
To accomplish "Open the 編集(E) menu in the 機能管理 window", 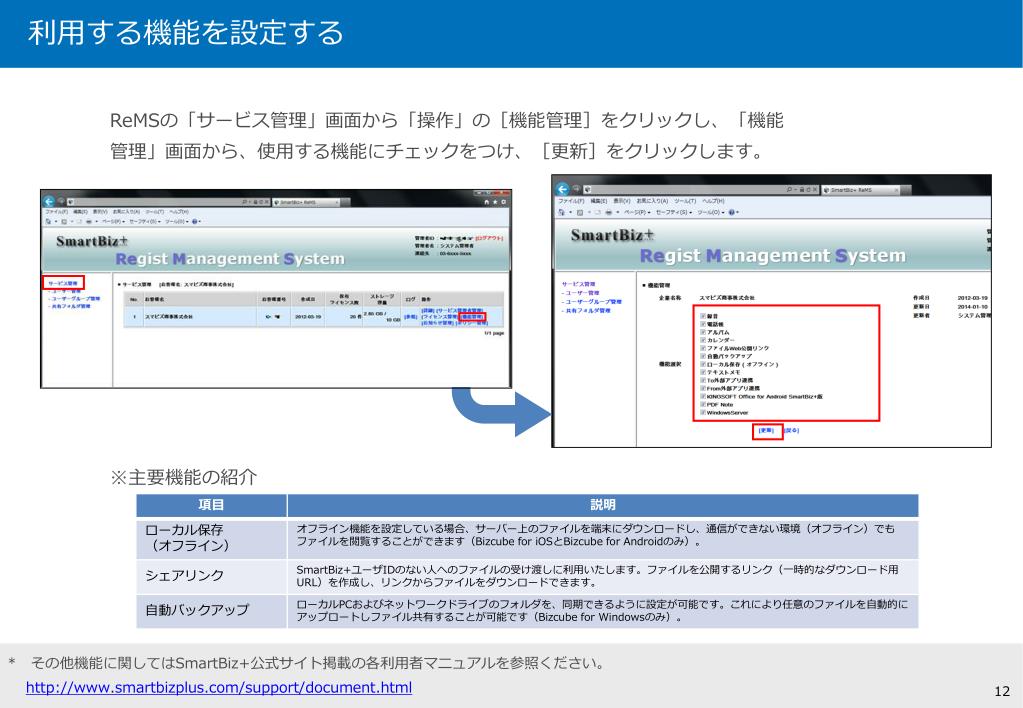I will (599, 201).
